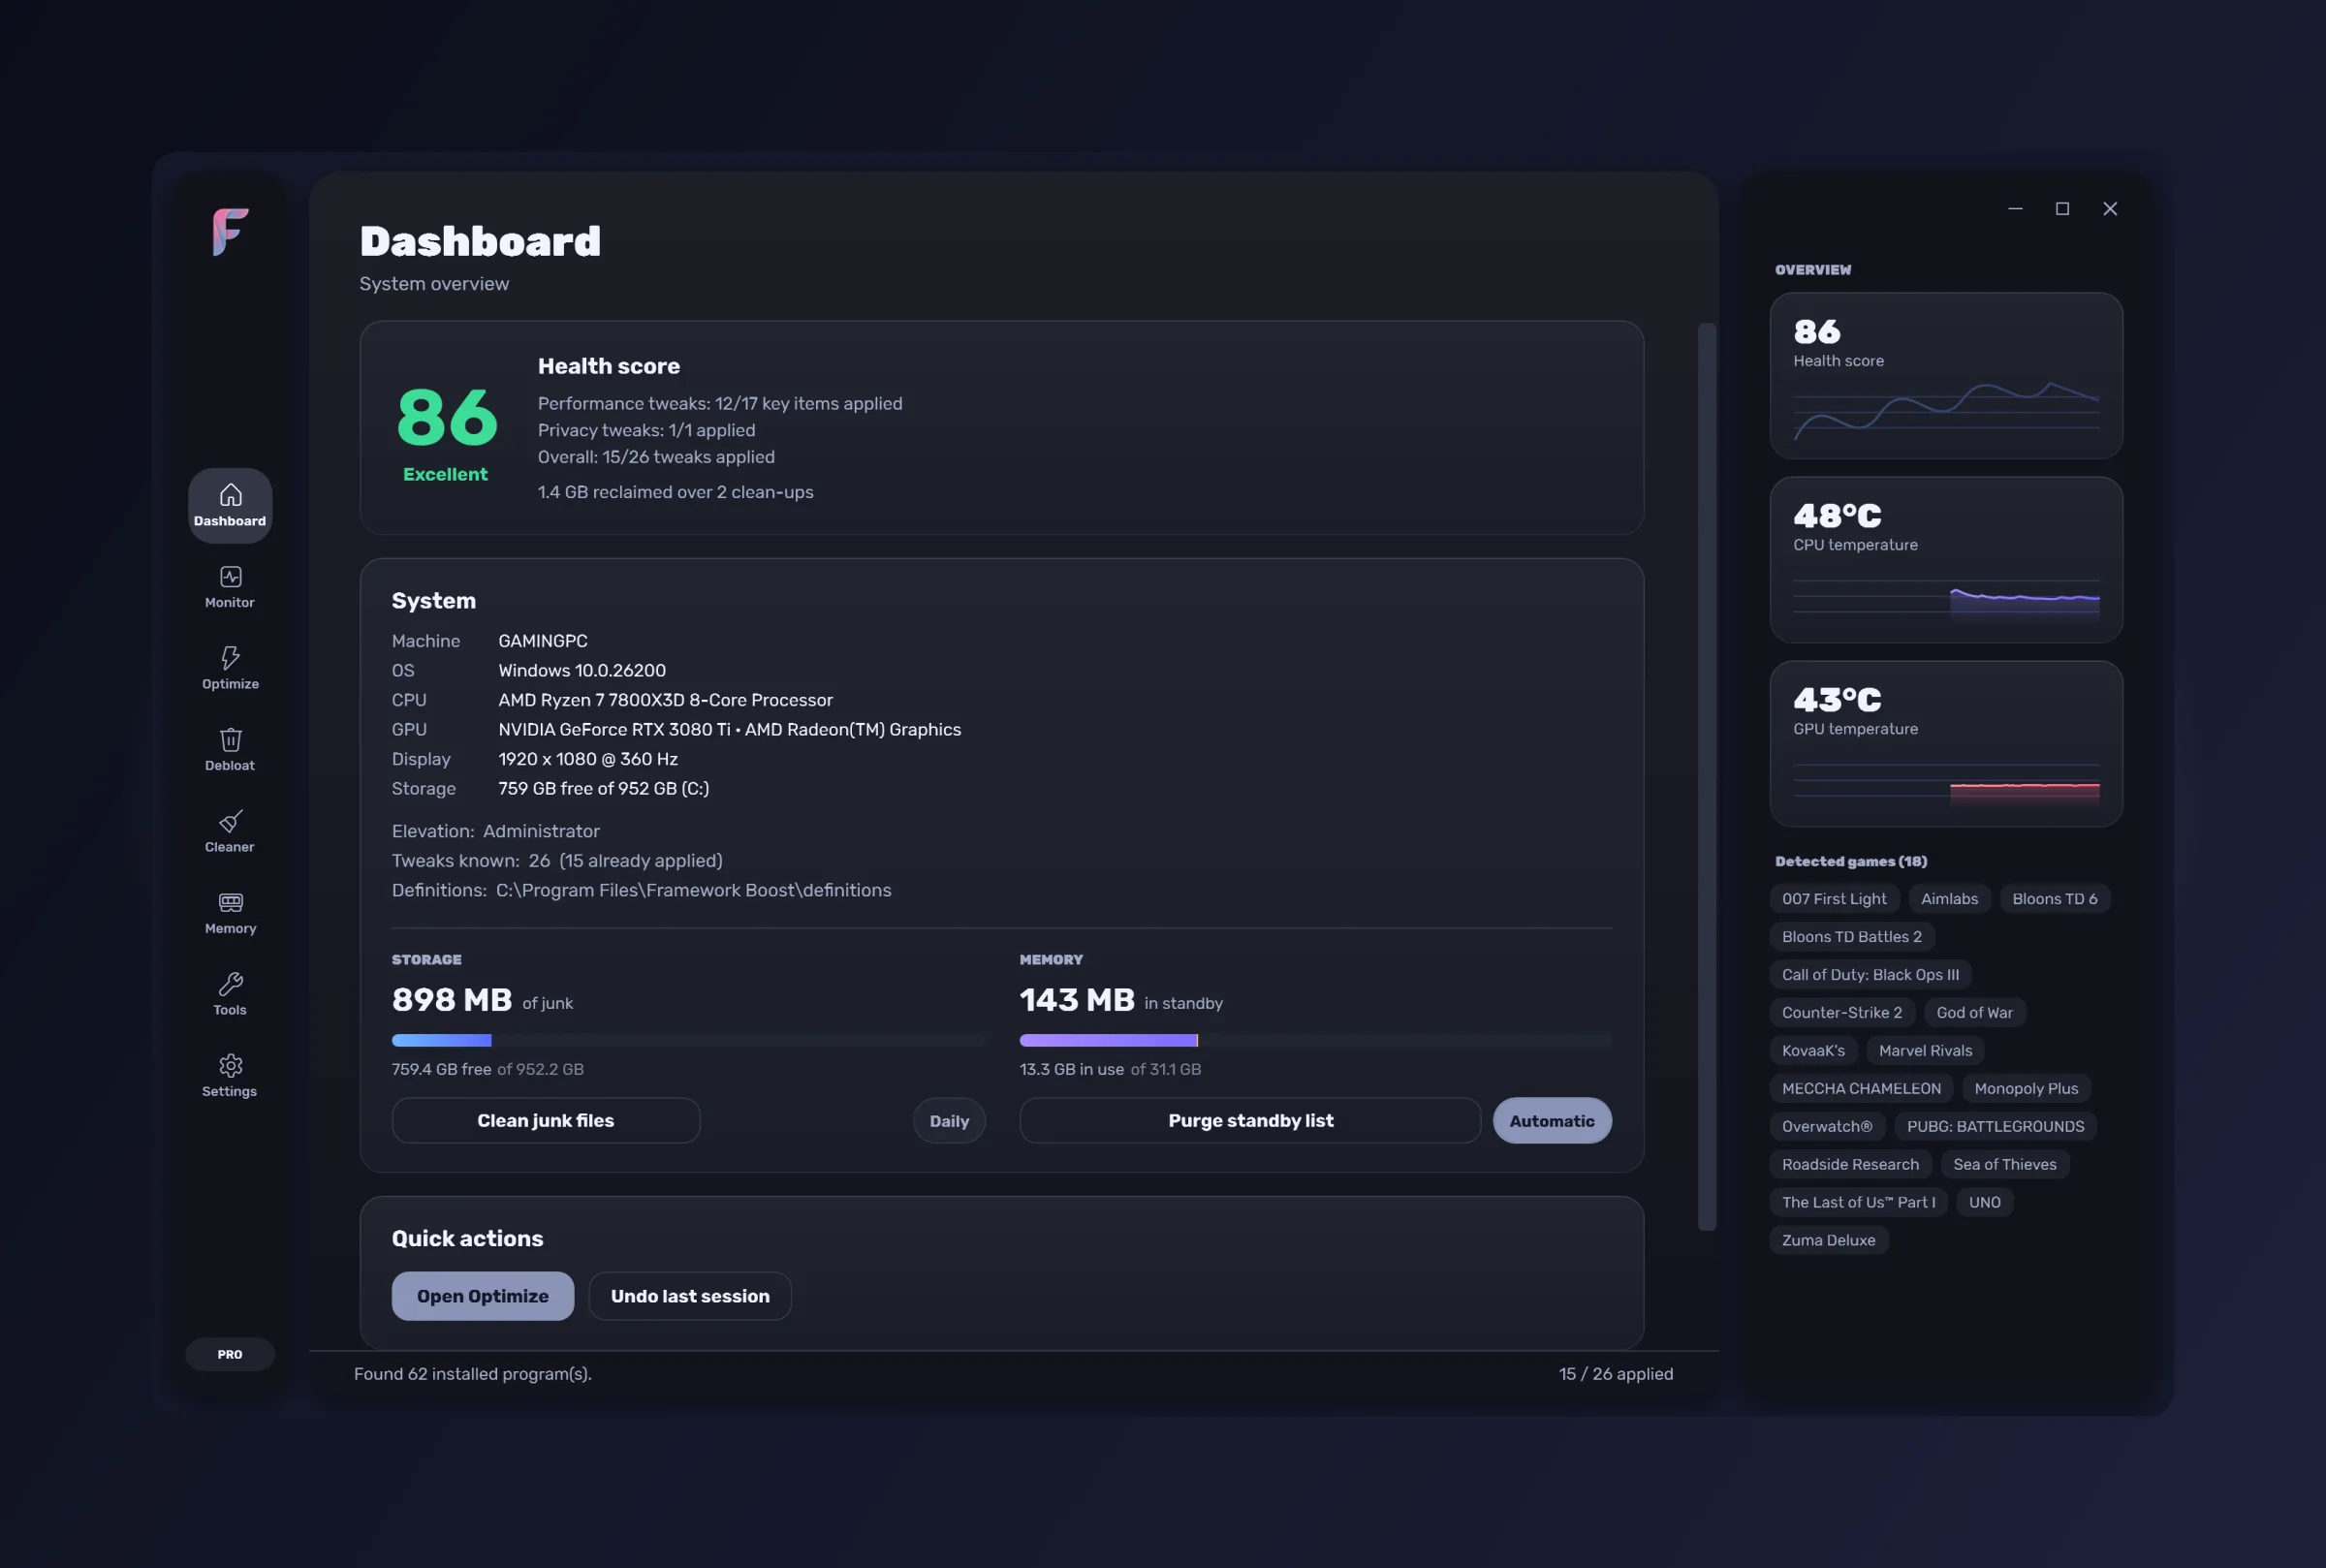Click the '86' Excellent health score
Viewport: 2326px width, 1568px height.
pyautogui.click(x=447, y=418)
